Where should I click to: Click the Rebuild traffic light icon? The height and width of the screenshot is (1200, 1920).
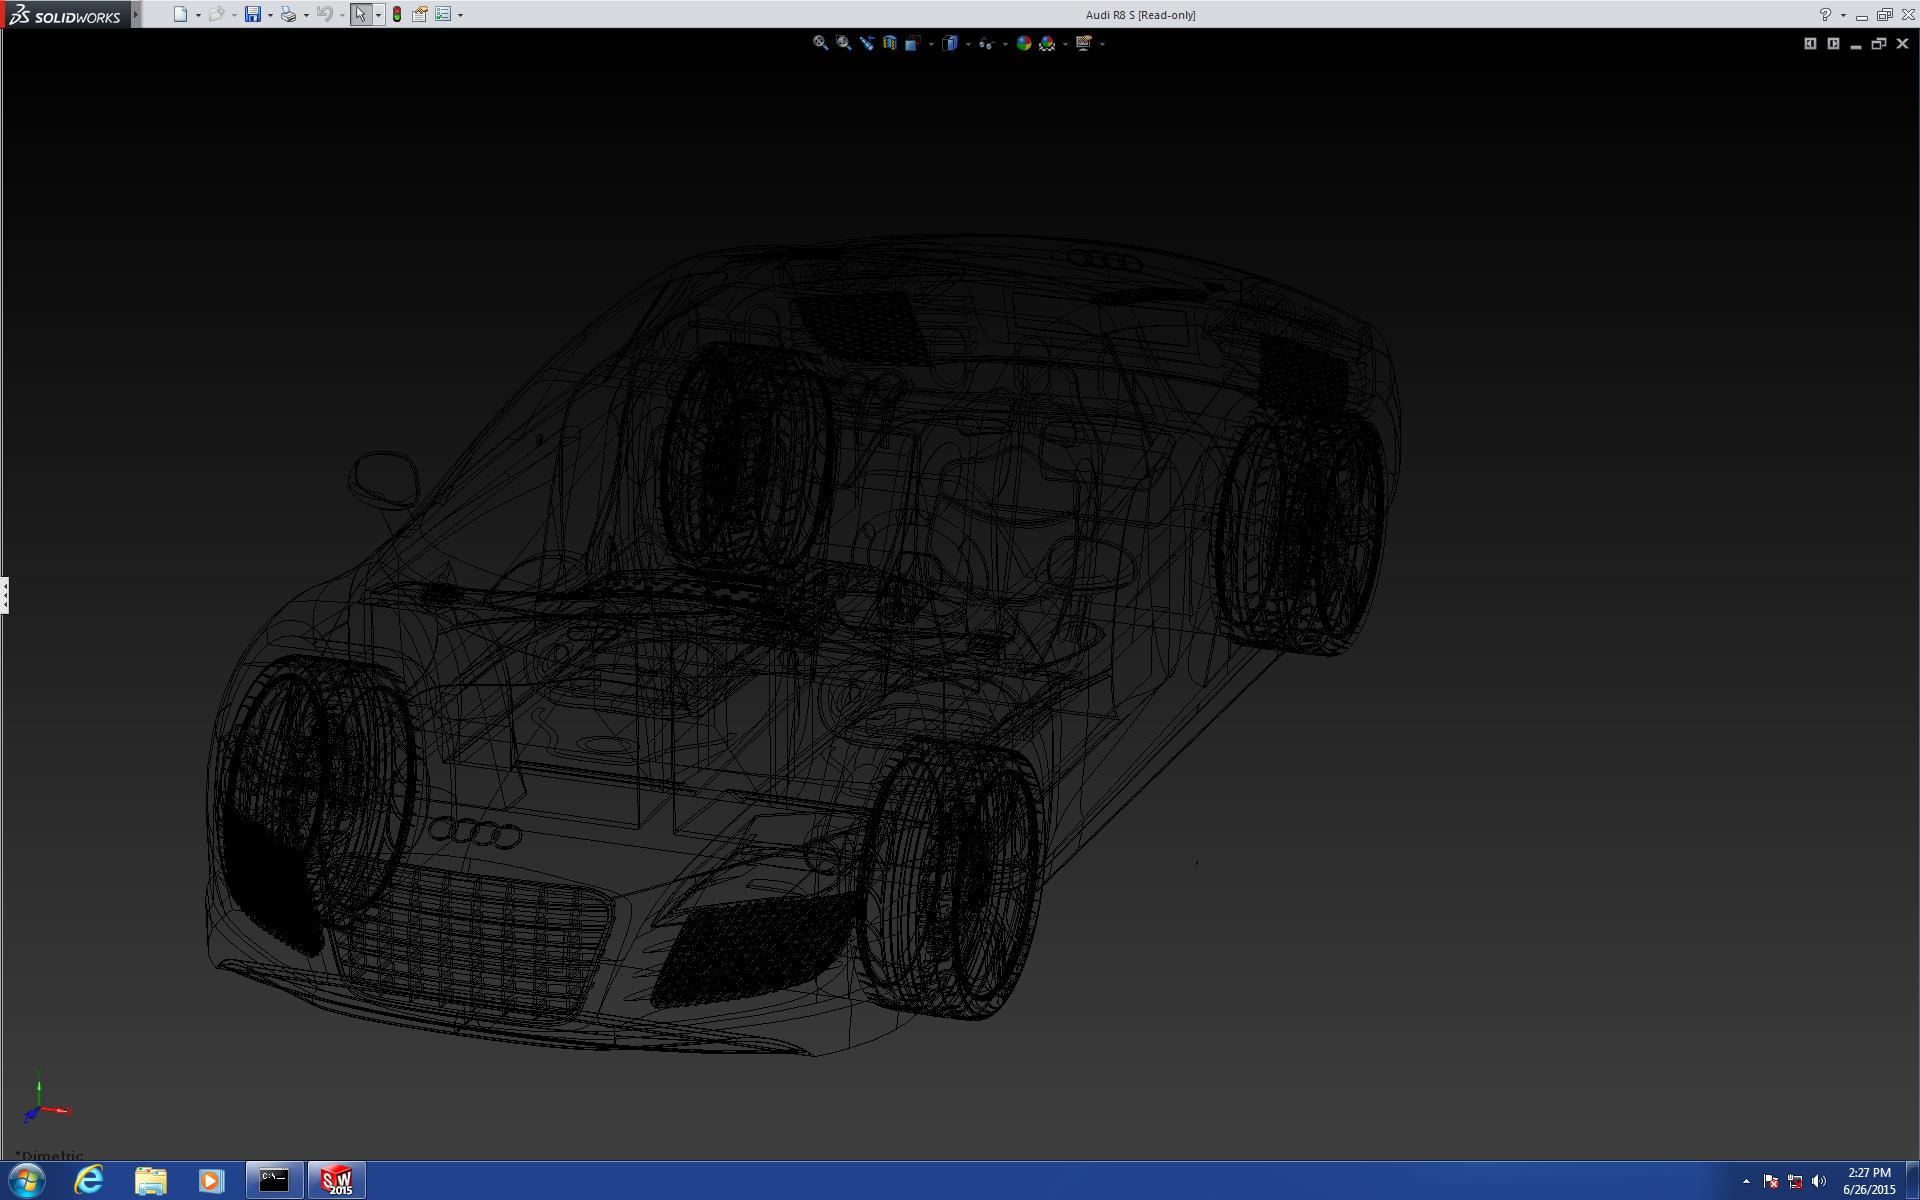click(397, 14)
